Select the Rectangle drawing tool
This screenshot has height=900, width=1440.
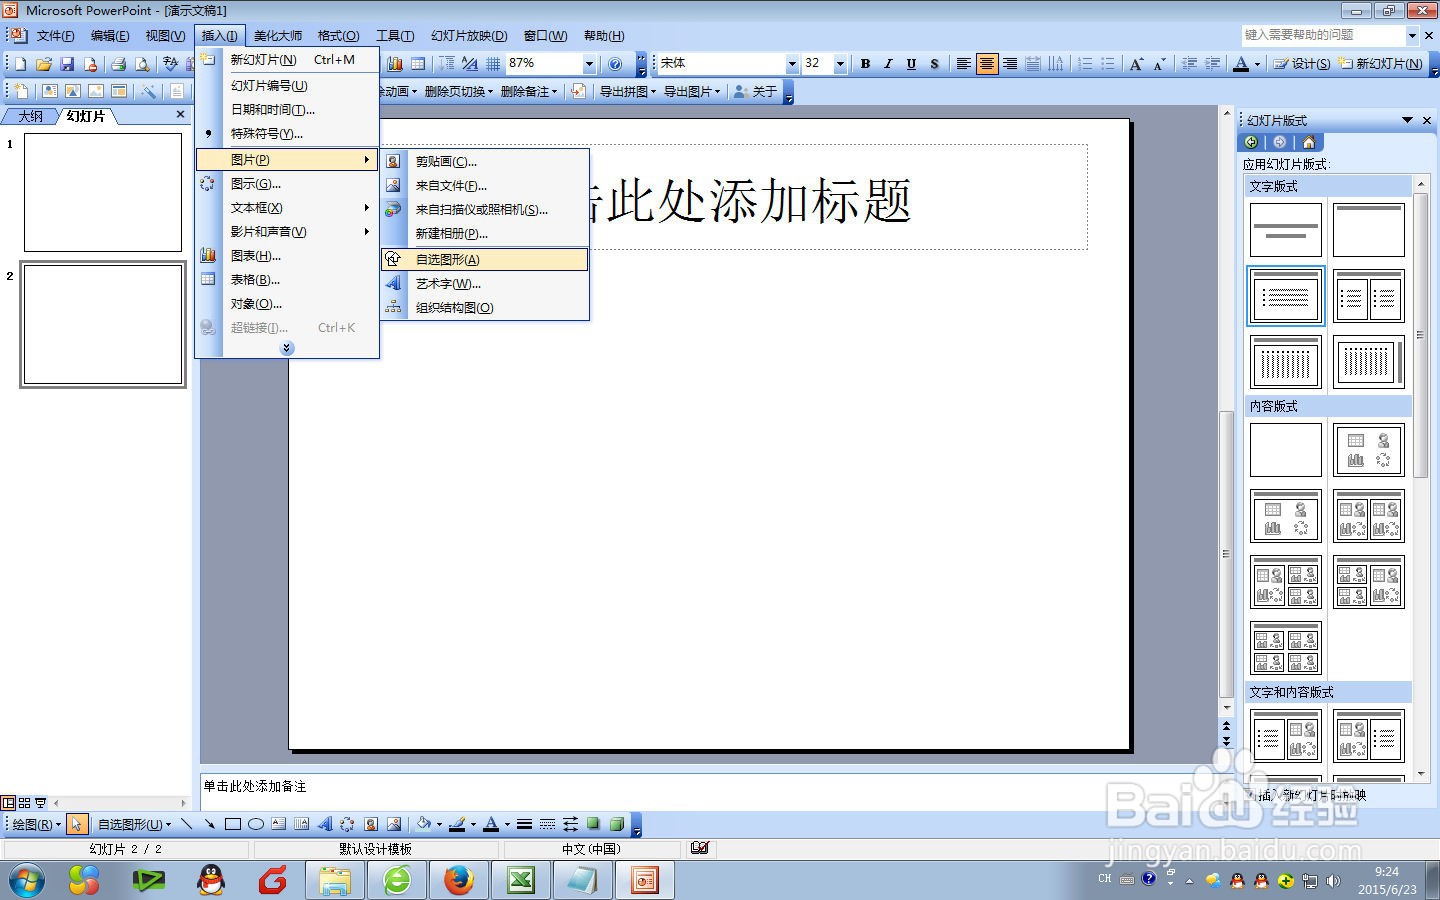[233, 824]
